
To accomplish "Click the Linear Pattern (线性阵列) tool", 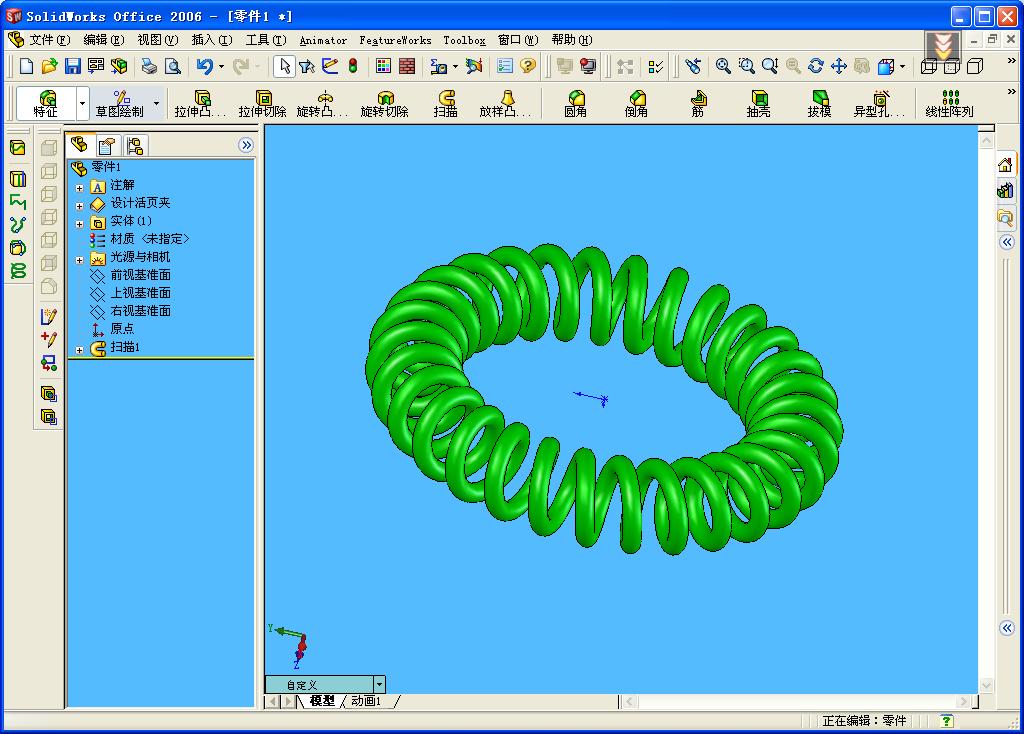I will [950, 104].
